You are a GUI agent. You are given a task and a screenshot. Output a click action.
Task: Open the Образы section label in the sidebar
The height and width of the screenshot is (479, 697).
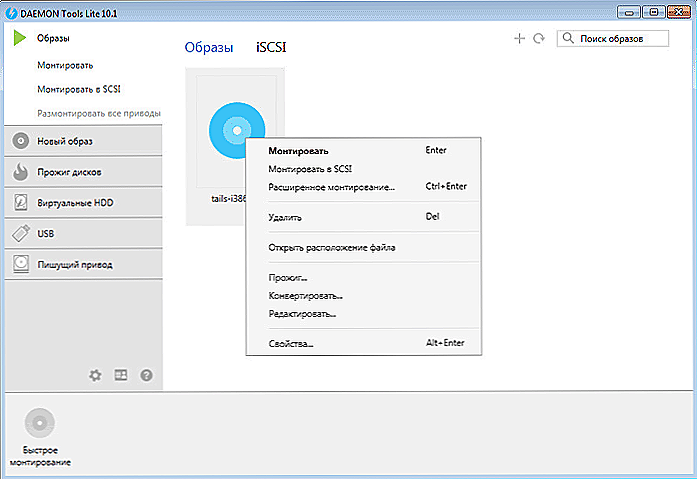[x=53, y=38]
